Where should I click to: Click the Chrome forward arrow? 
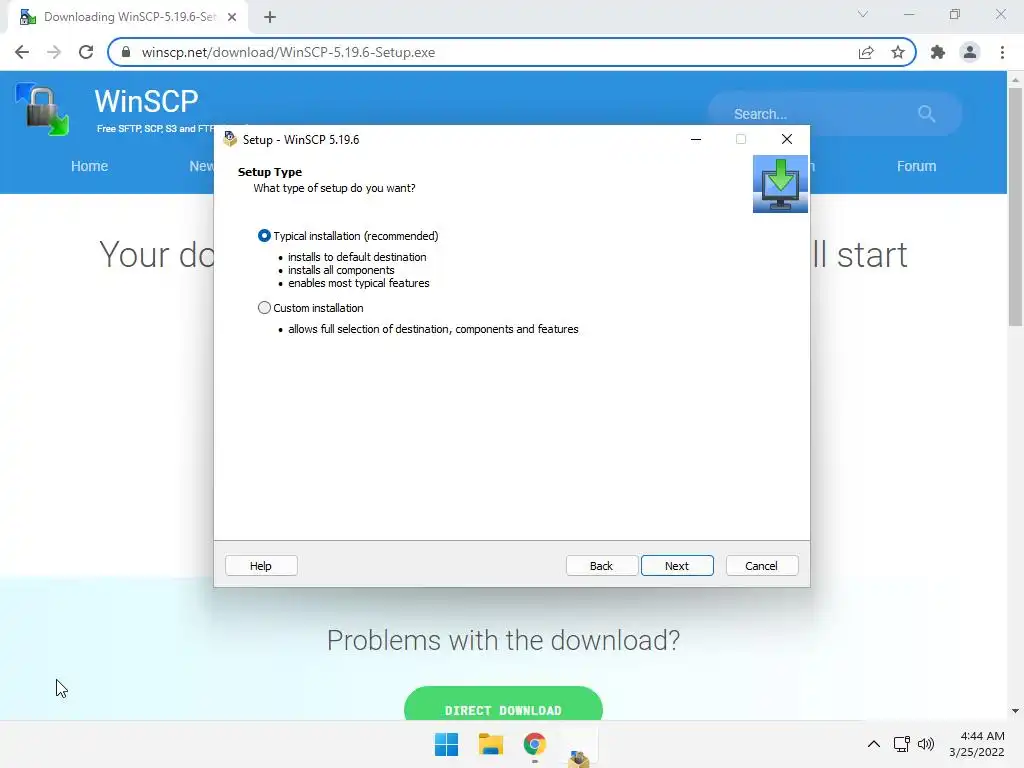coord(54,52)
